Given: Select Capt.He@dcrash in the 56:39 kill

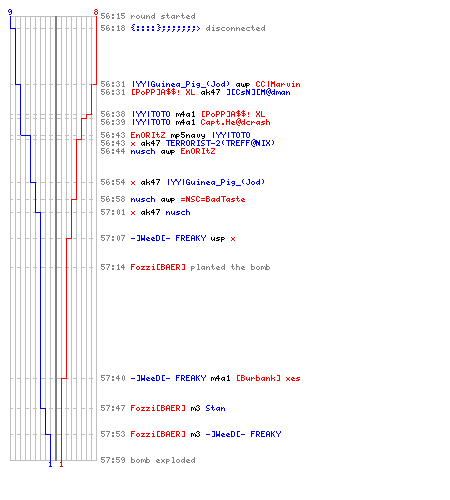Looking at the screenshot, I should 235,122.
